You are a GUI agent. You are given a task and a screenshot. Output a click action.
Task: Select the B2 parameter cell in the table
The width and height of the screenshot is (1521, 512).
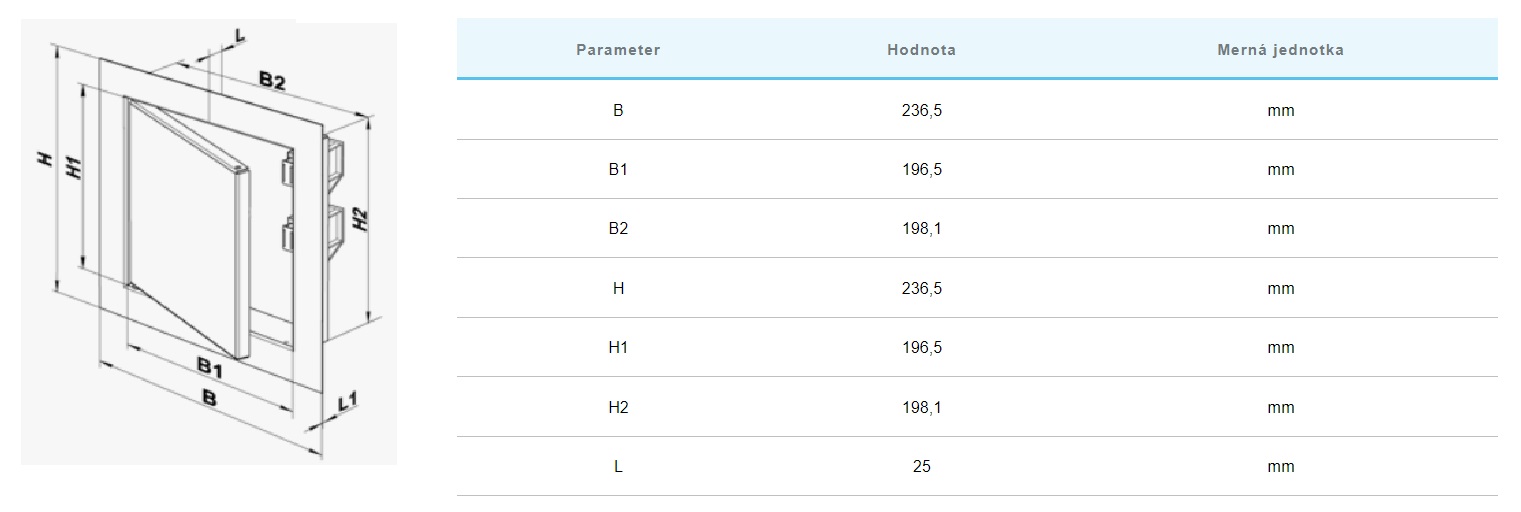pos(618,228)
